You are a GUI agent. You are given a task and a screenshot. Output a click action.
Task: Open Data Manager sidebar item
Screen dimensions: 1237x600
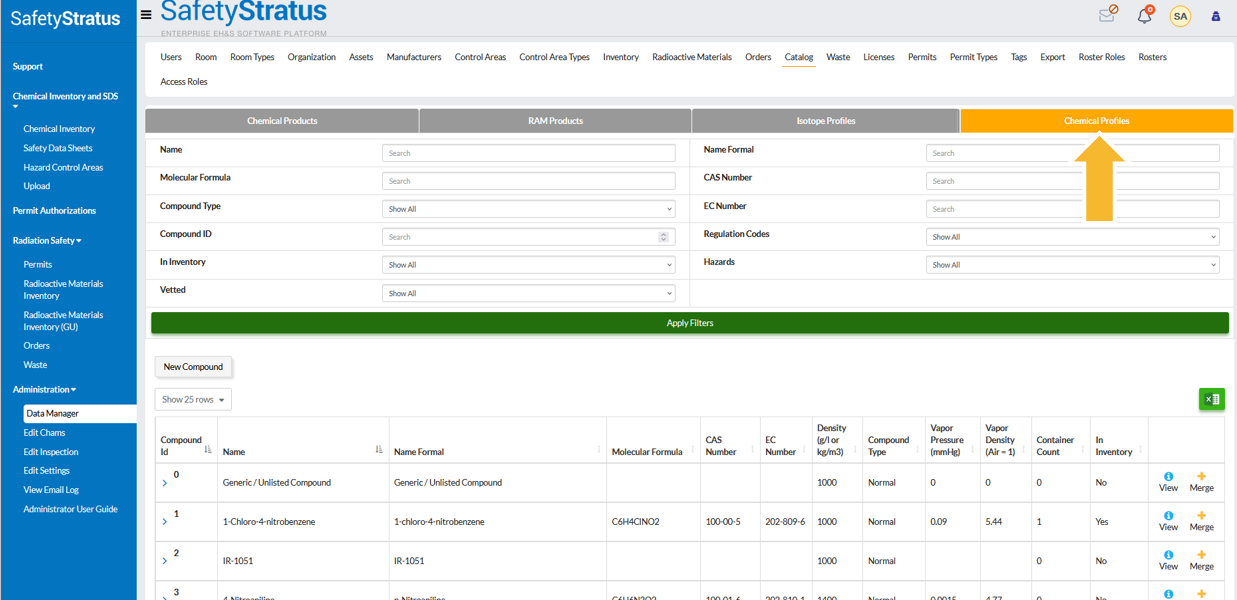pos(79,413)
